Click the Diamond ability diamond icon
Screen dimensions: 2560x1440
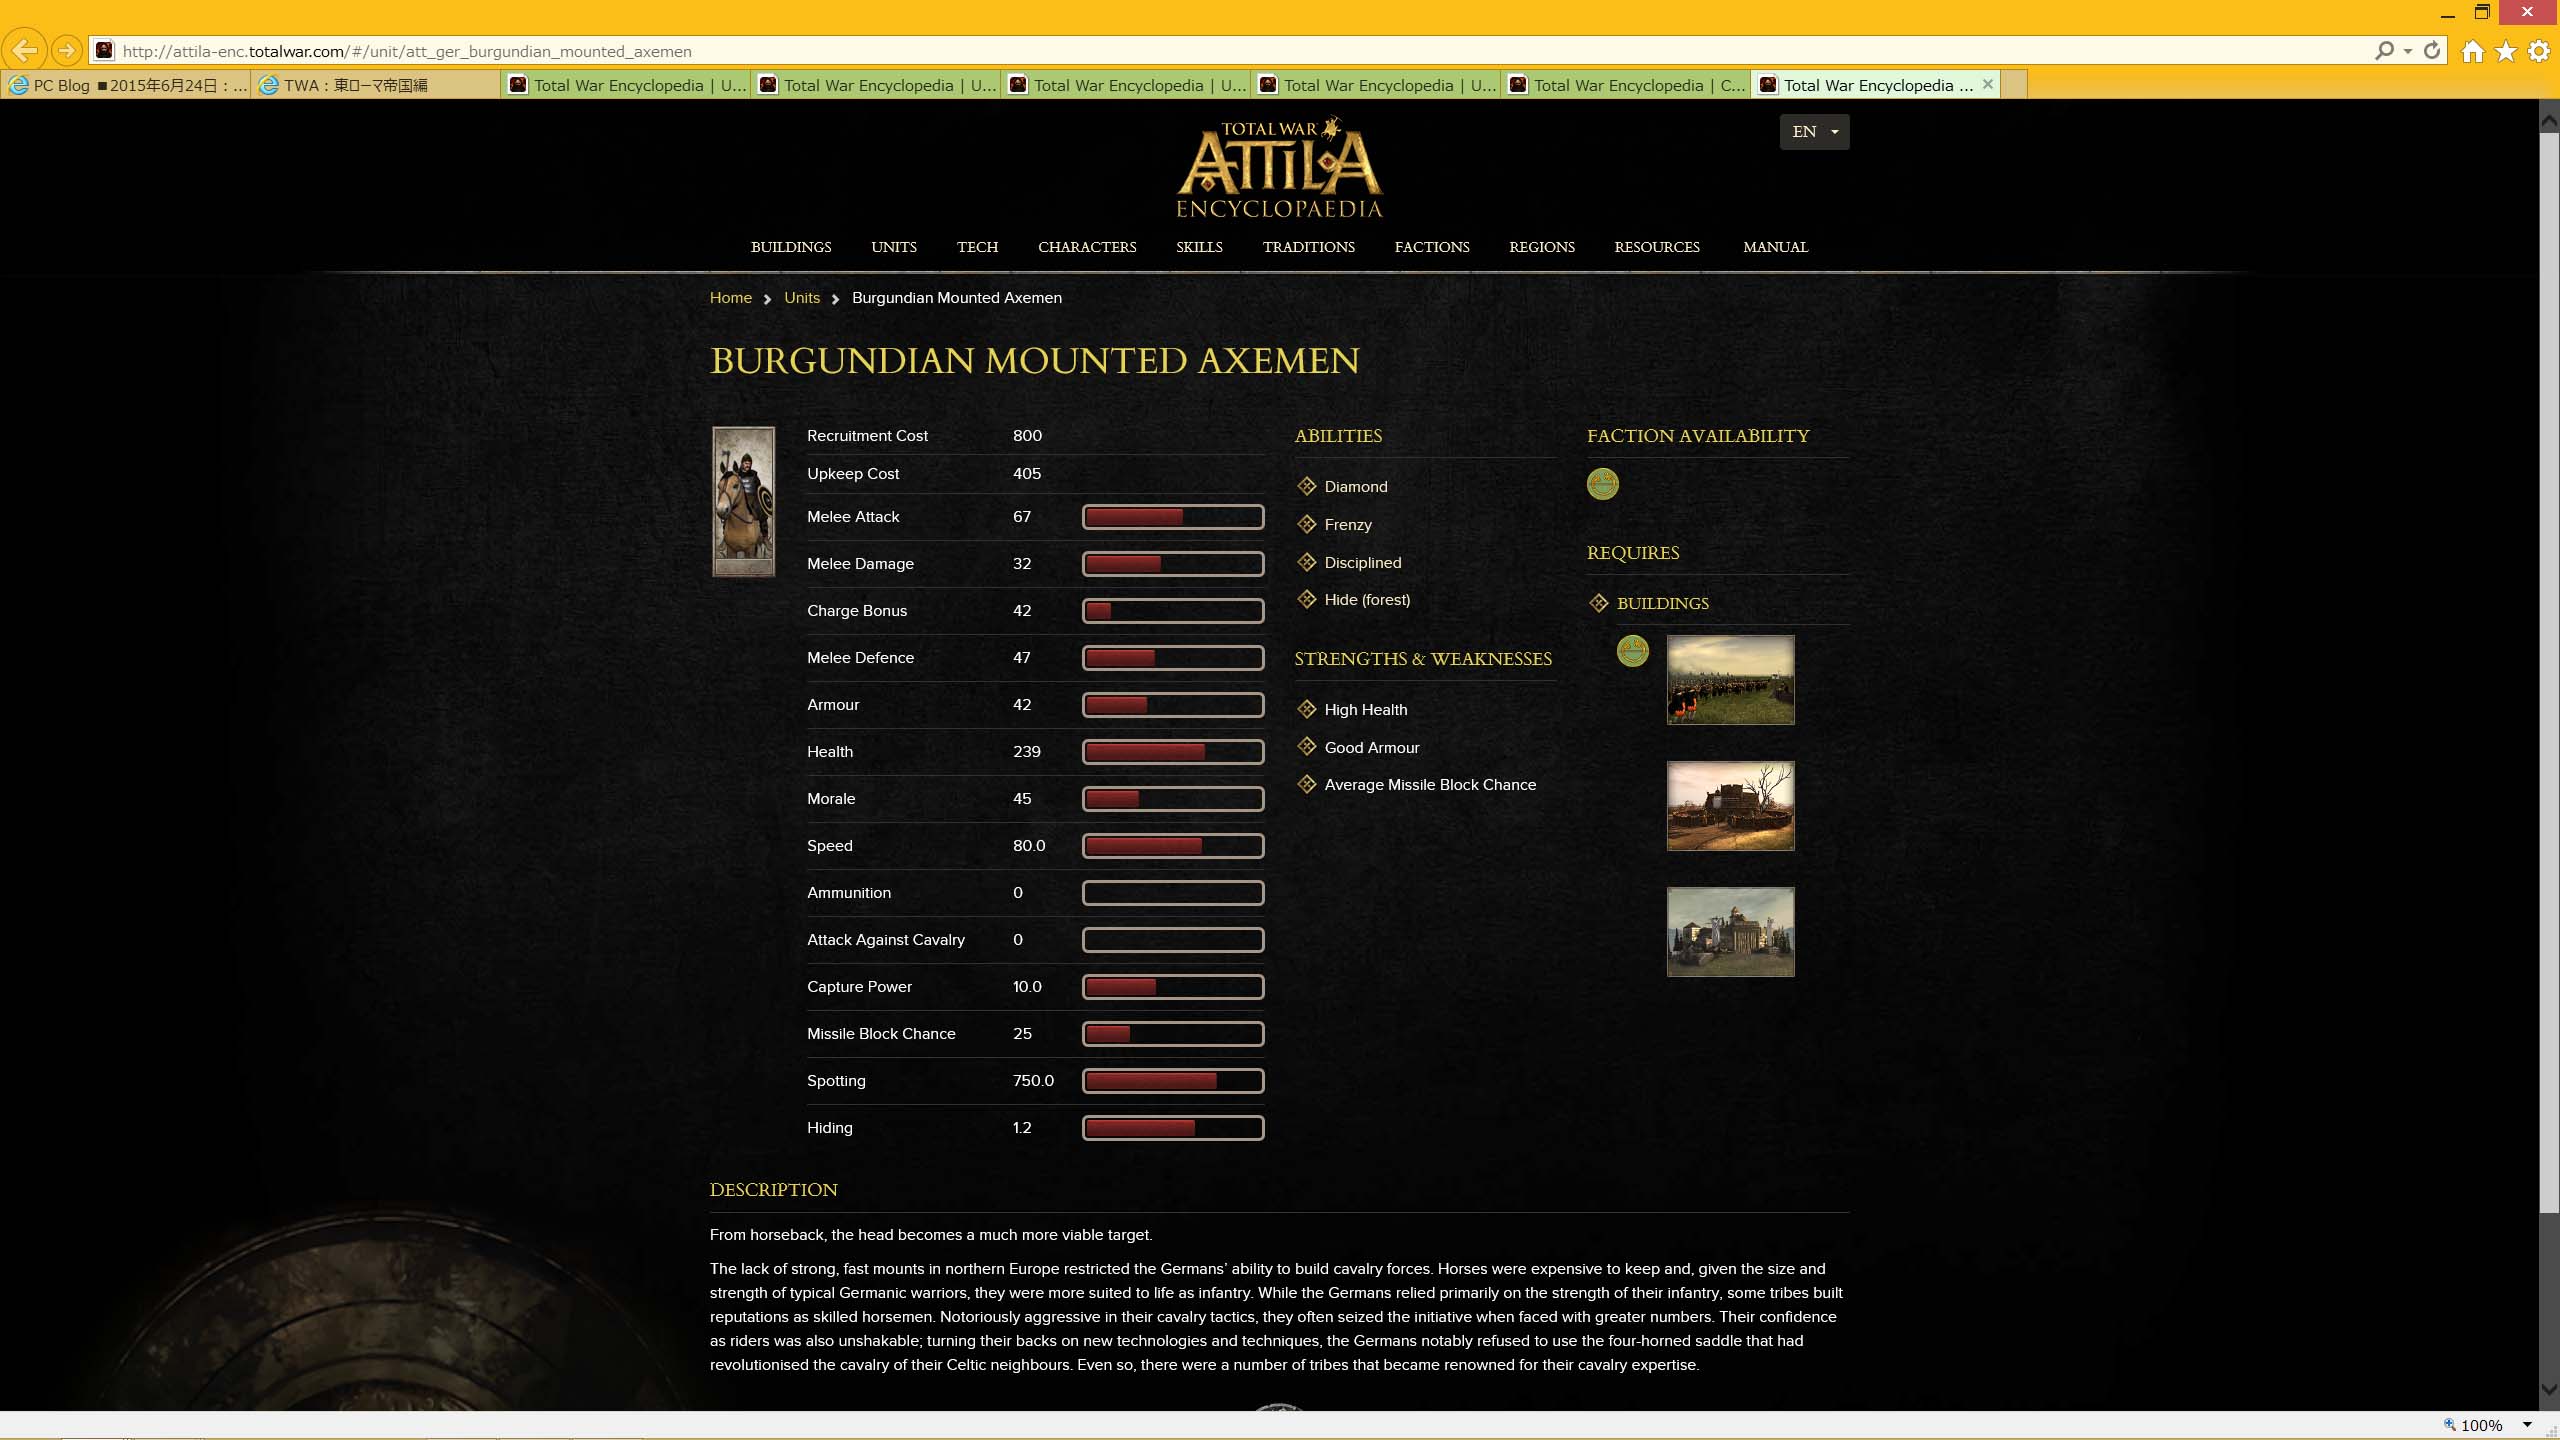point(1307,487)
